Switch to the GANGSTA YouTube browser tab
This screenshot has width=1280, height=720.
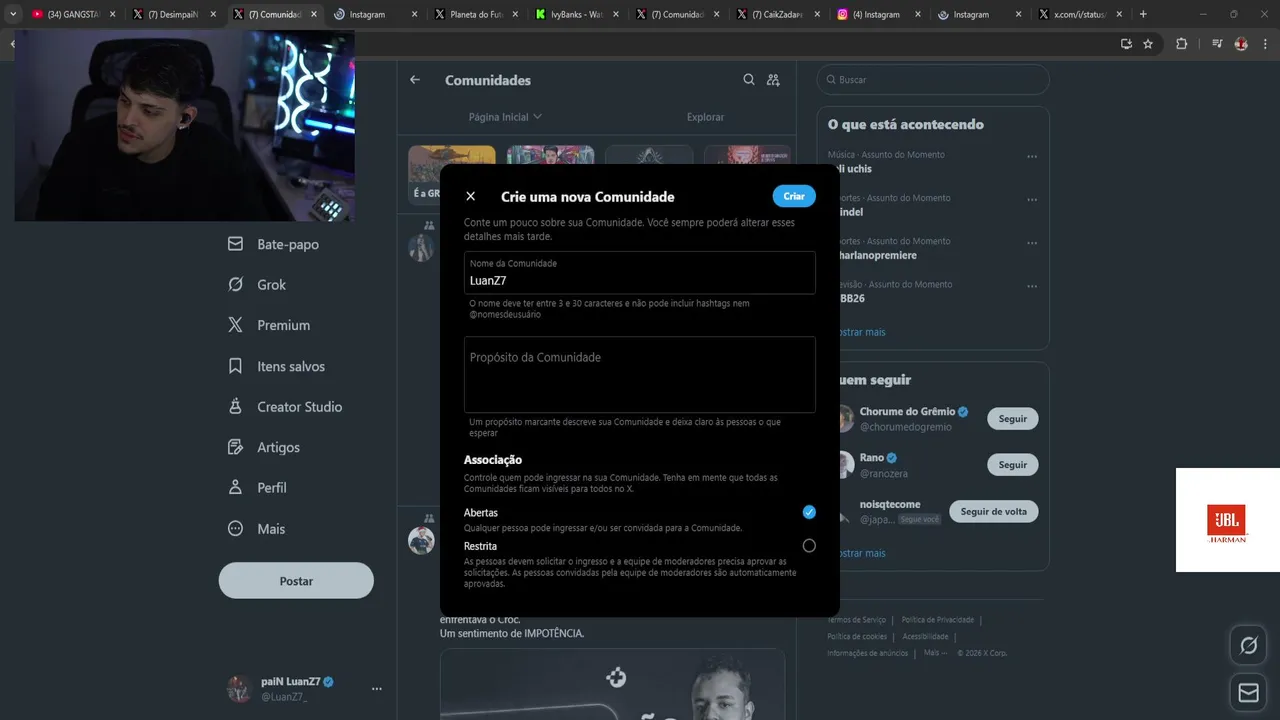[x=74, y=14]
